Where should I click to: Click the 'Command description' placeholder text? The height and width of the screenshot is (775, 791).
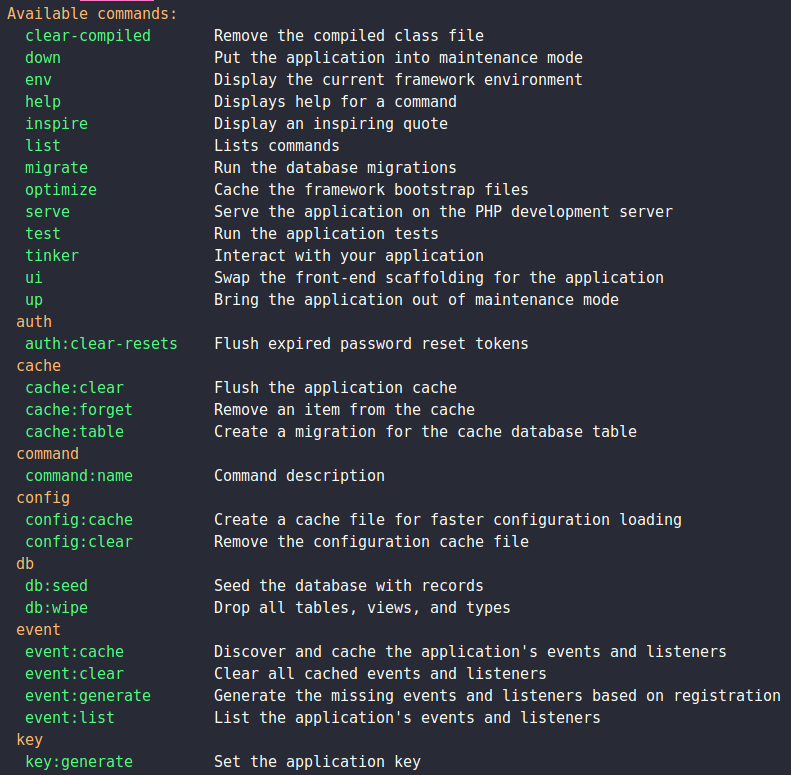click(x=299, y=476)
